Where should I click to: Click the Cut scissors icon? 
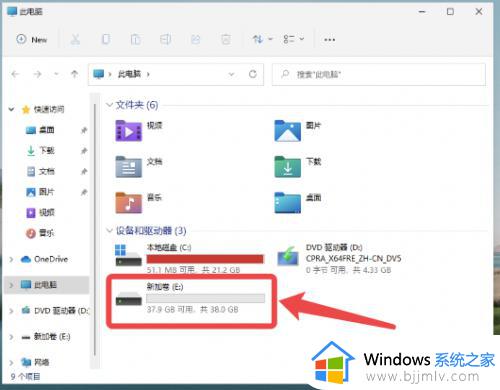(75, 39)
